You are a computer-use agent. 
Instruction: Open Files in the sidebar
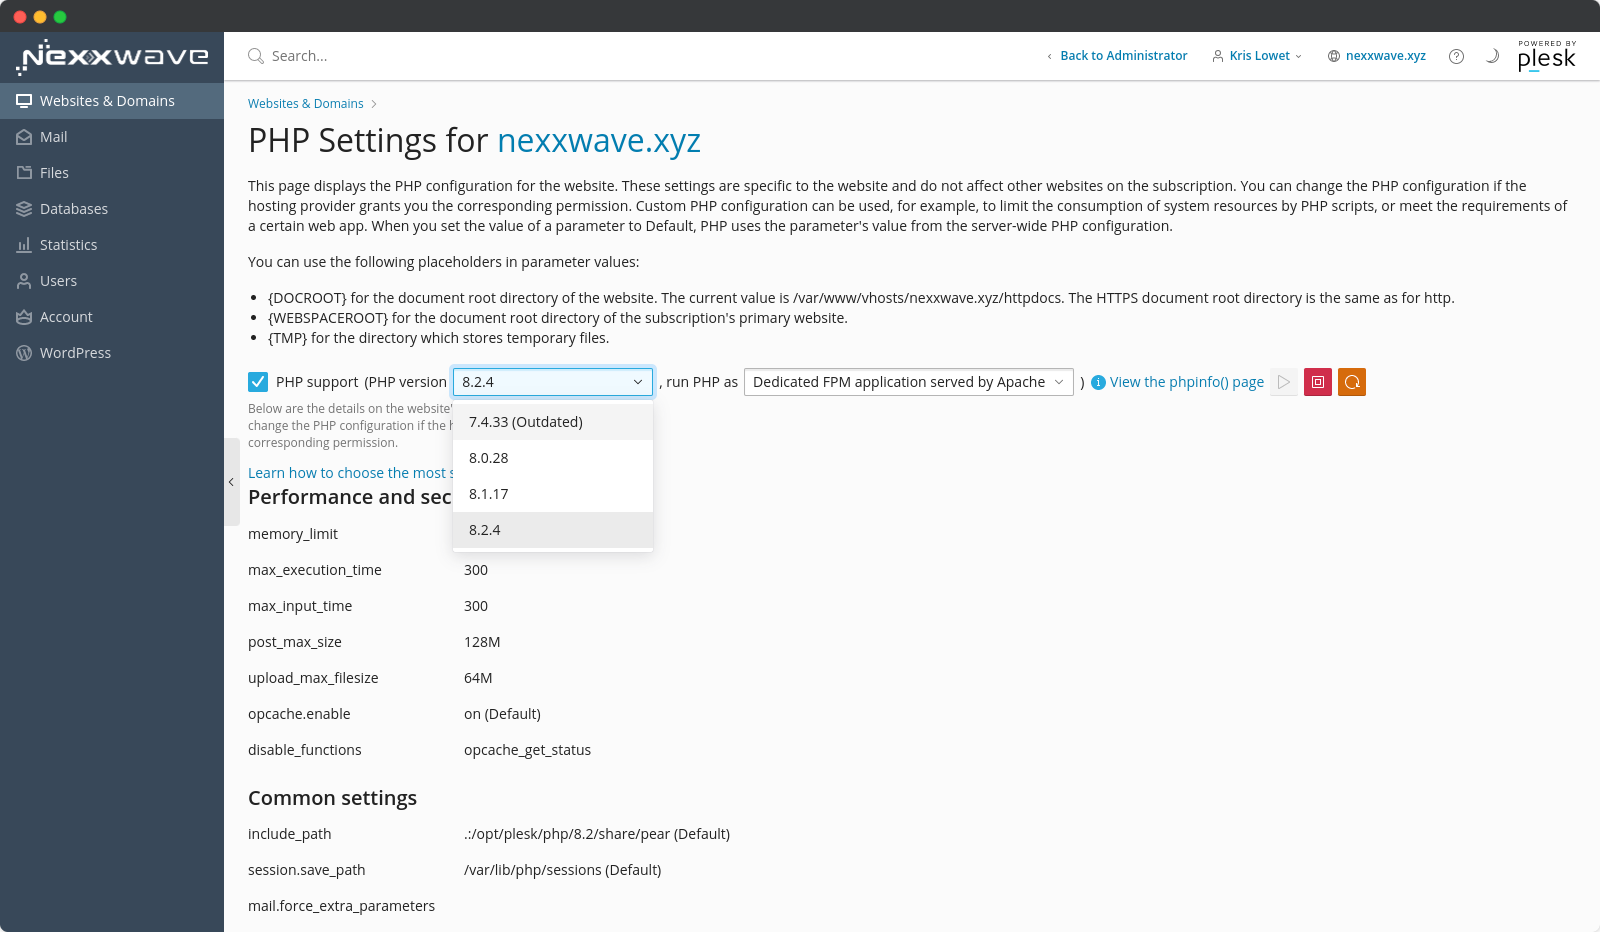112,173
